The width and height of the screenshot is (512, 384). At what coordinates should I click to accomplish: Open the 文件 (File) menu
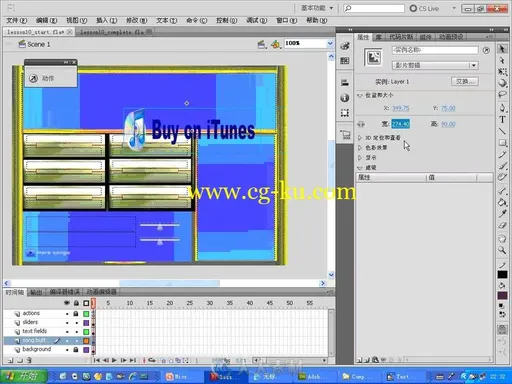[x=16, y=20]
